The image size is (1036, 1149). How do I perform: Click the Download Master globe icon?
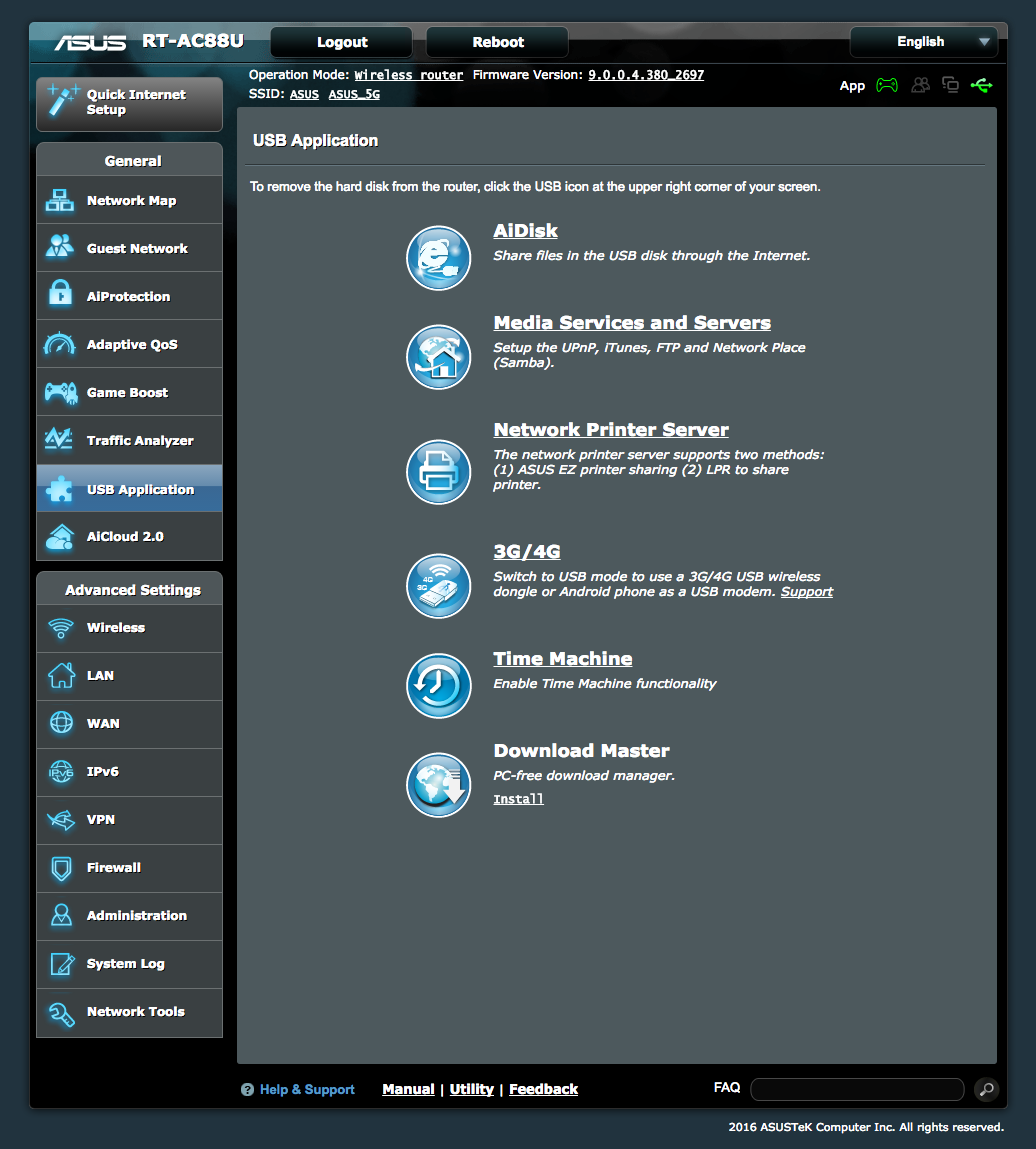(x=438, y=785)
